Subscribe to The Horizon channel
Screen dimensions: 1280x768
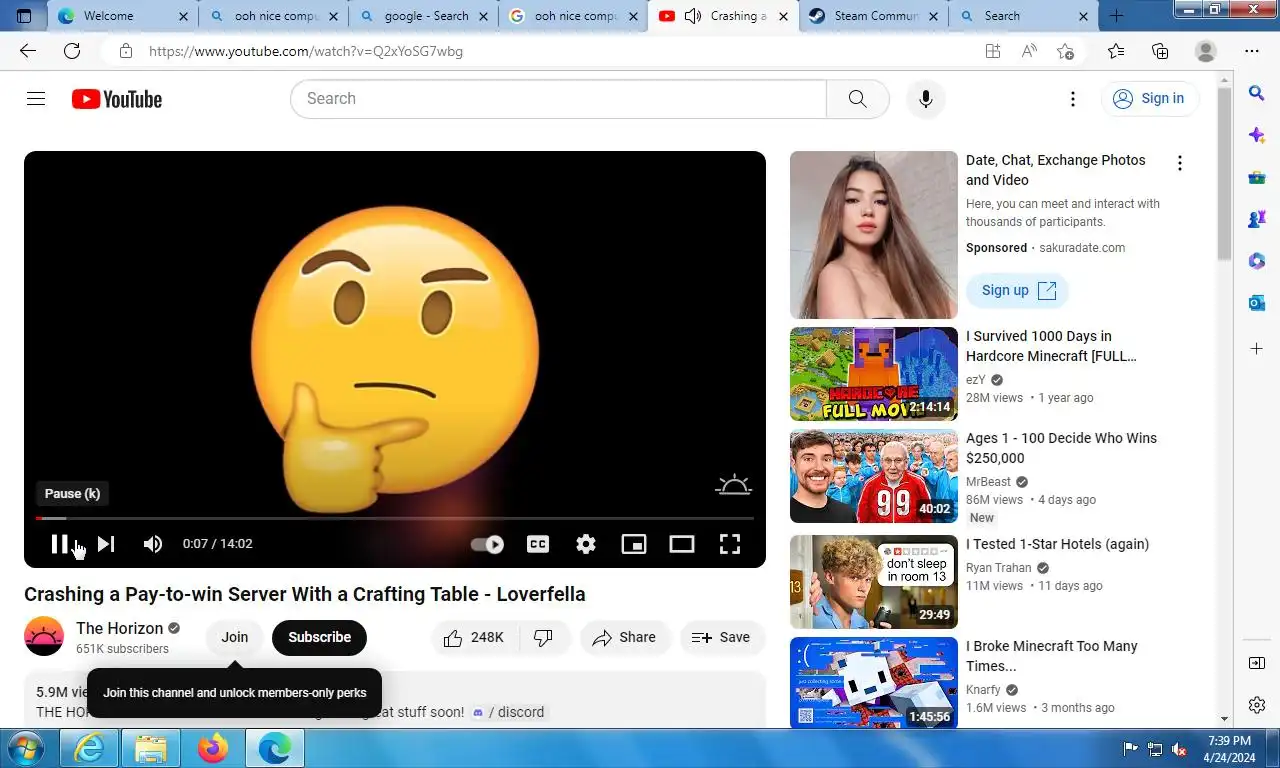click(319, 637)
